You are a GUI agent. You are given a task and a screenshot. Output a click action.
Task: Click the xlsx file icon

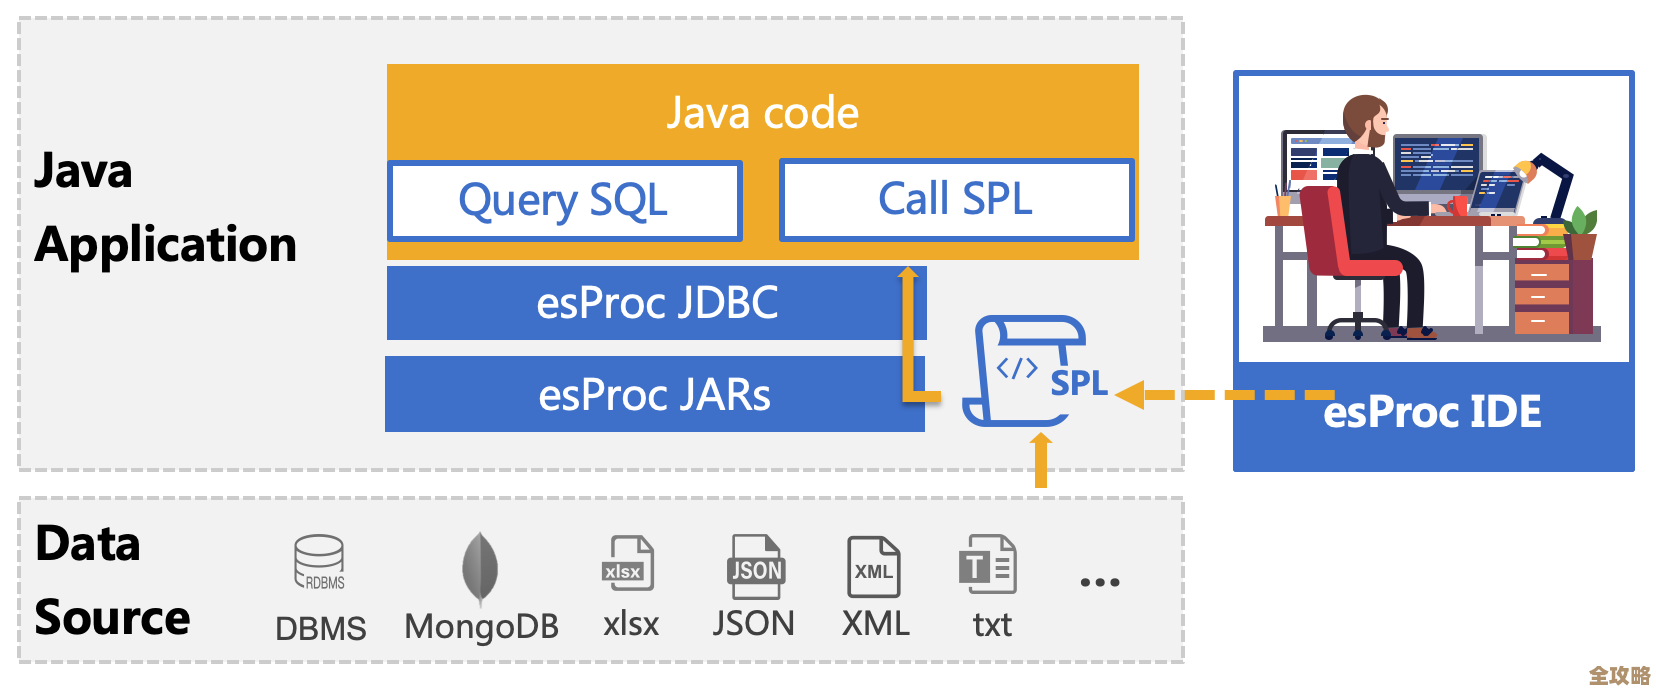[x=629, y=564]
